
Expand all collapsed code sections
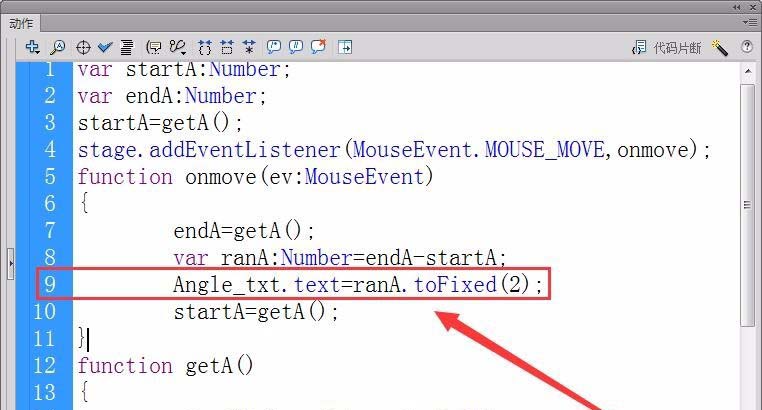point(249,47)
